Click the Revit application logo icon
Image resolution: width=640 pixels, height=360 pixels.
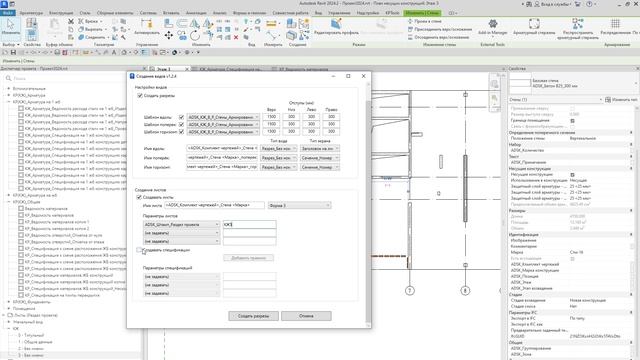pyautogui.click(x=4, y=4)
